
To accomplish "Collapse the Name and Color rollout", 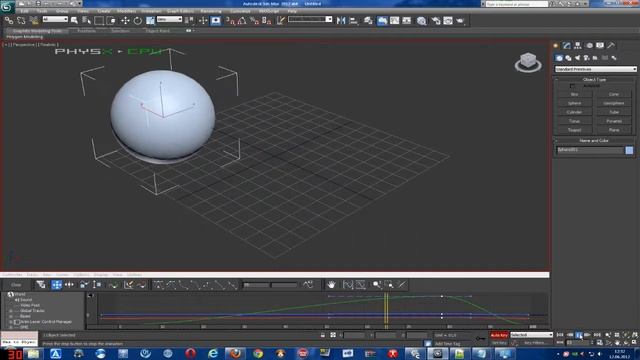I will click(x=594, y=140).
